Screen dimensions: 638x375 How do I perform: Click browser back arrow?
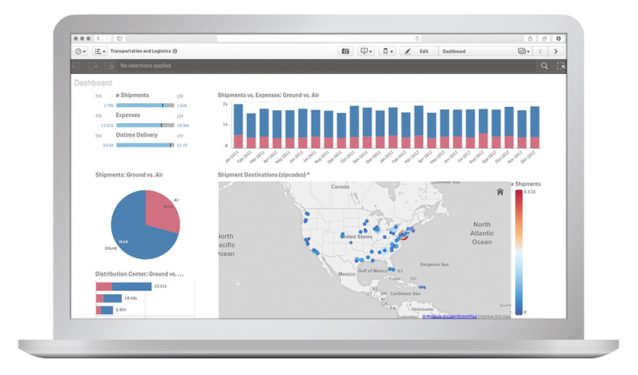click(x=98, y=39)
